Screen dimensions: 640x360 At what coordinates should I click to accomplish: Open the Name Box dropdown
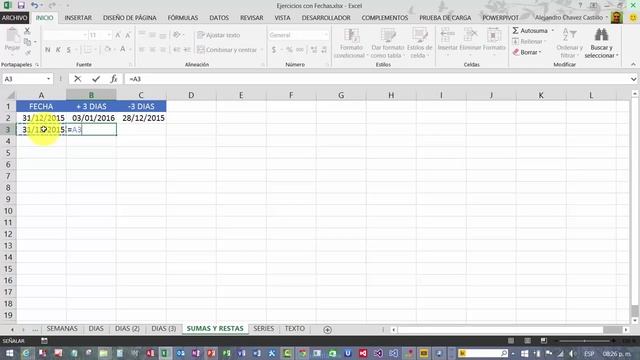[49, 79]
